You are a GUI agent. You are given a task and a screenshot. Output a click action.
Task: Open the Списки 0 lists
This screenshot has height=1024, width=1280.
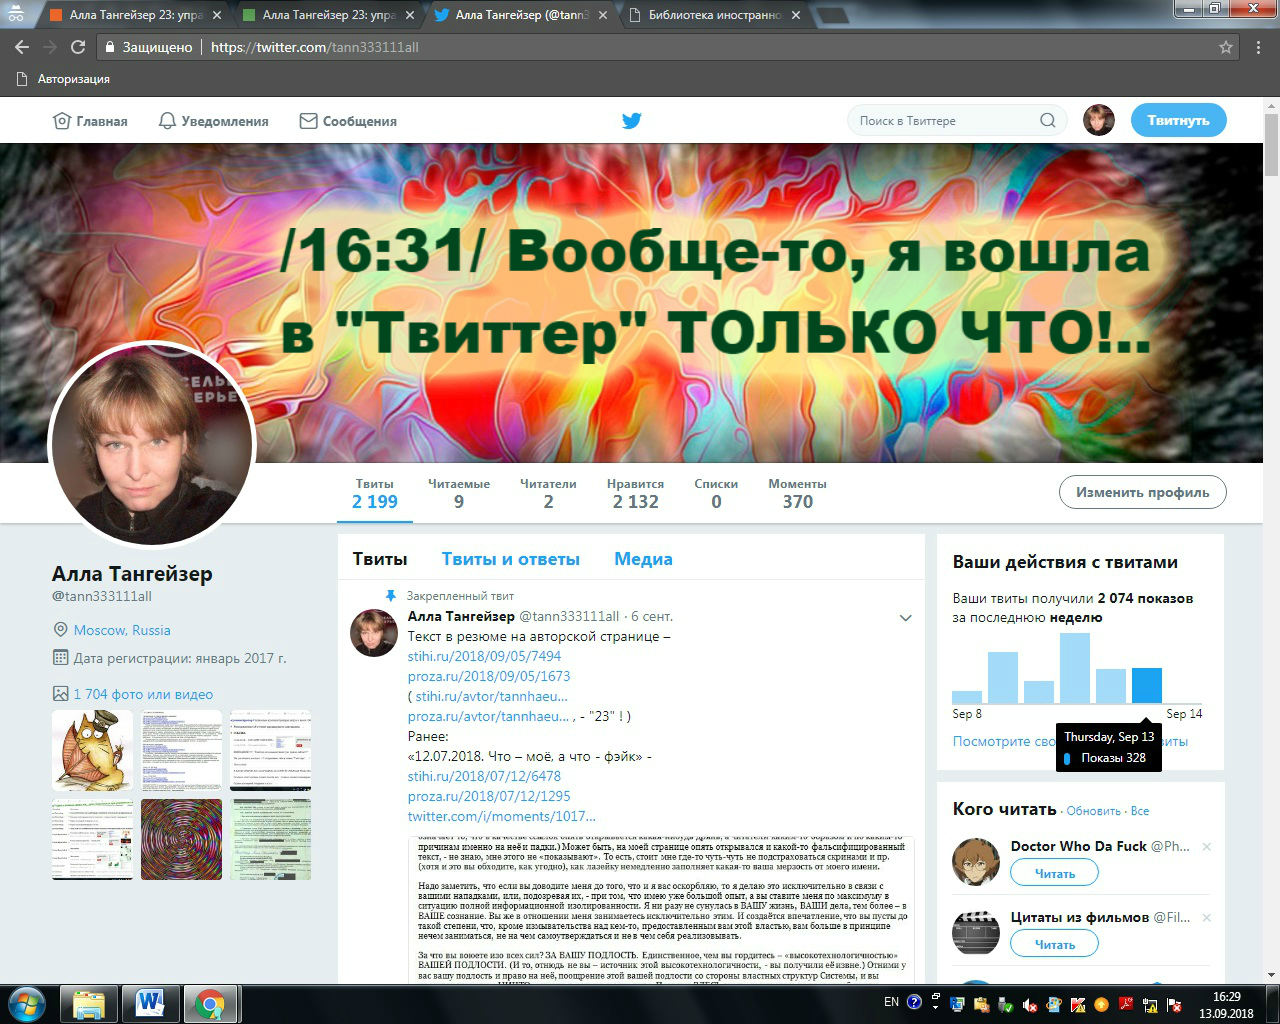pos(716,493)
